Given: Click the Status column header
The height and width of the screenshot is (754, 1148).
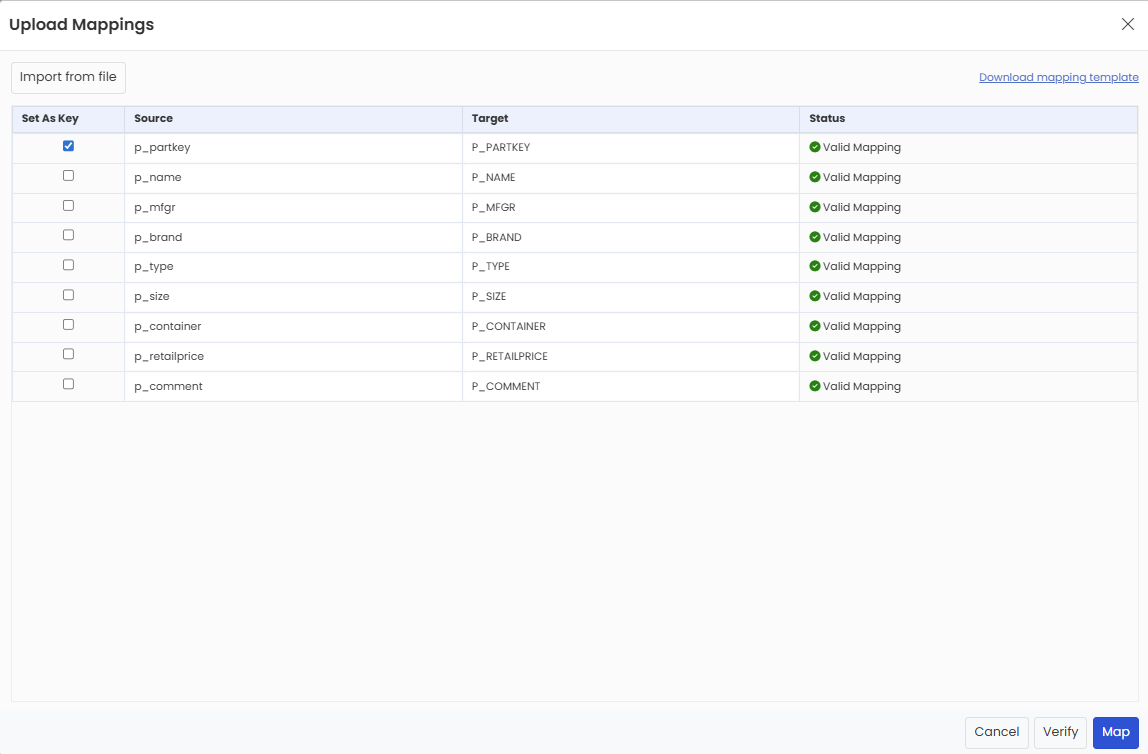Looking at the screenshot, I should [x=969, y=119].
